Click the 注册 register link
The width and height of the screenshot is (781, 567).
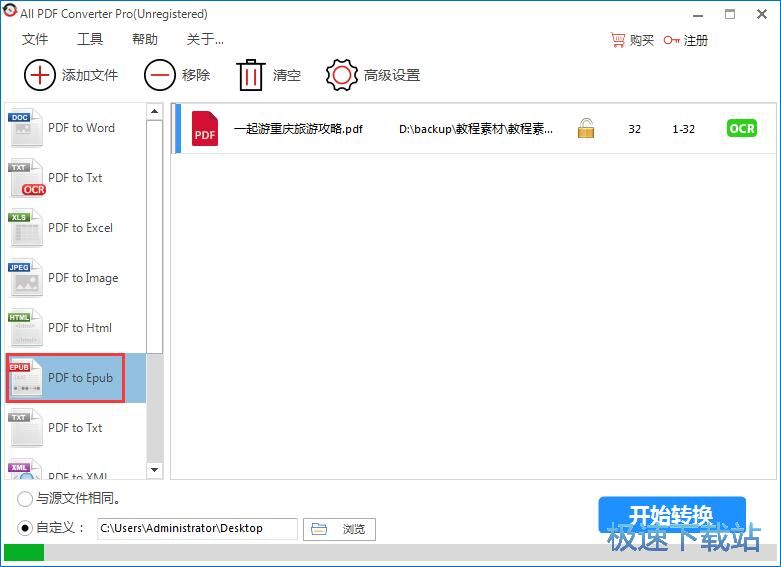695,40
